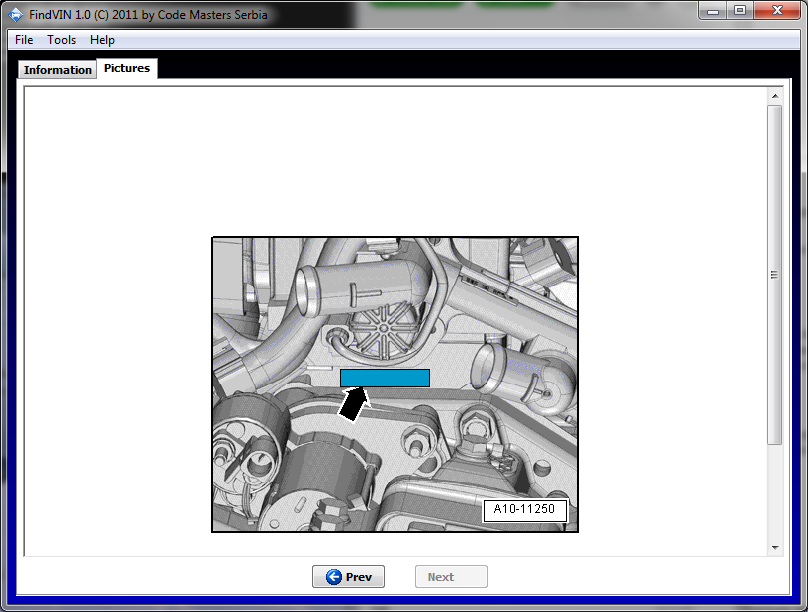Minimize the FindVIN window
This screenshot has width=808, height=612.
(713, 10)
